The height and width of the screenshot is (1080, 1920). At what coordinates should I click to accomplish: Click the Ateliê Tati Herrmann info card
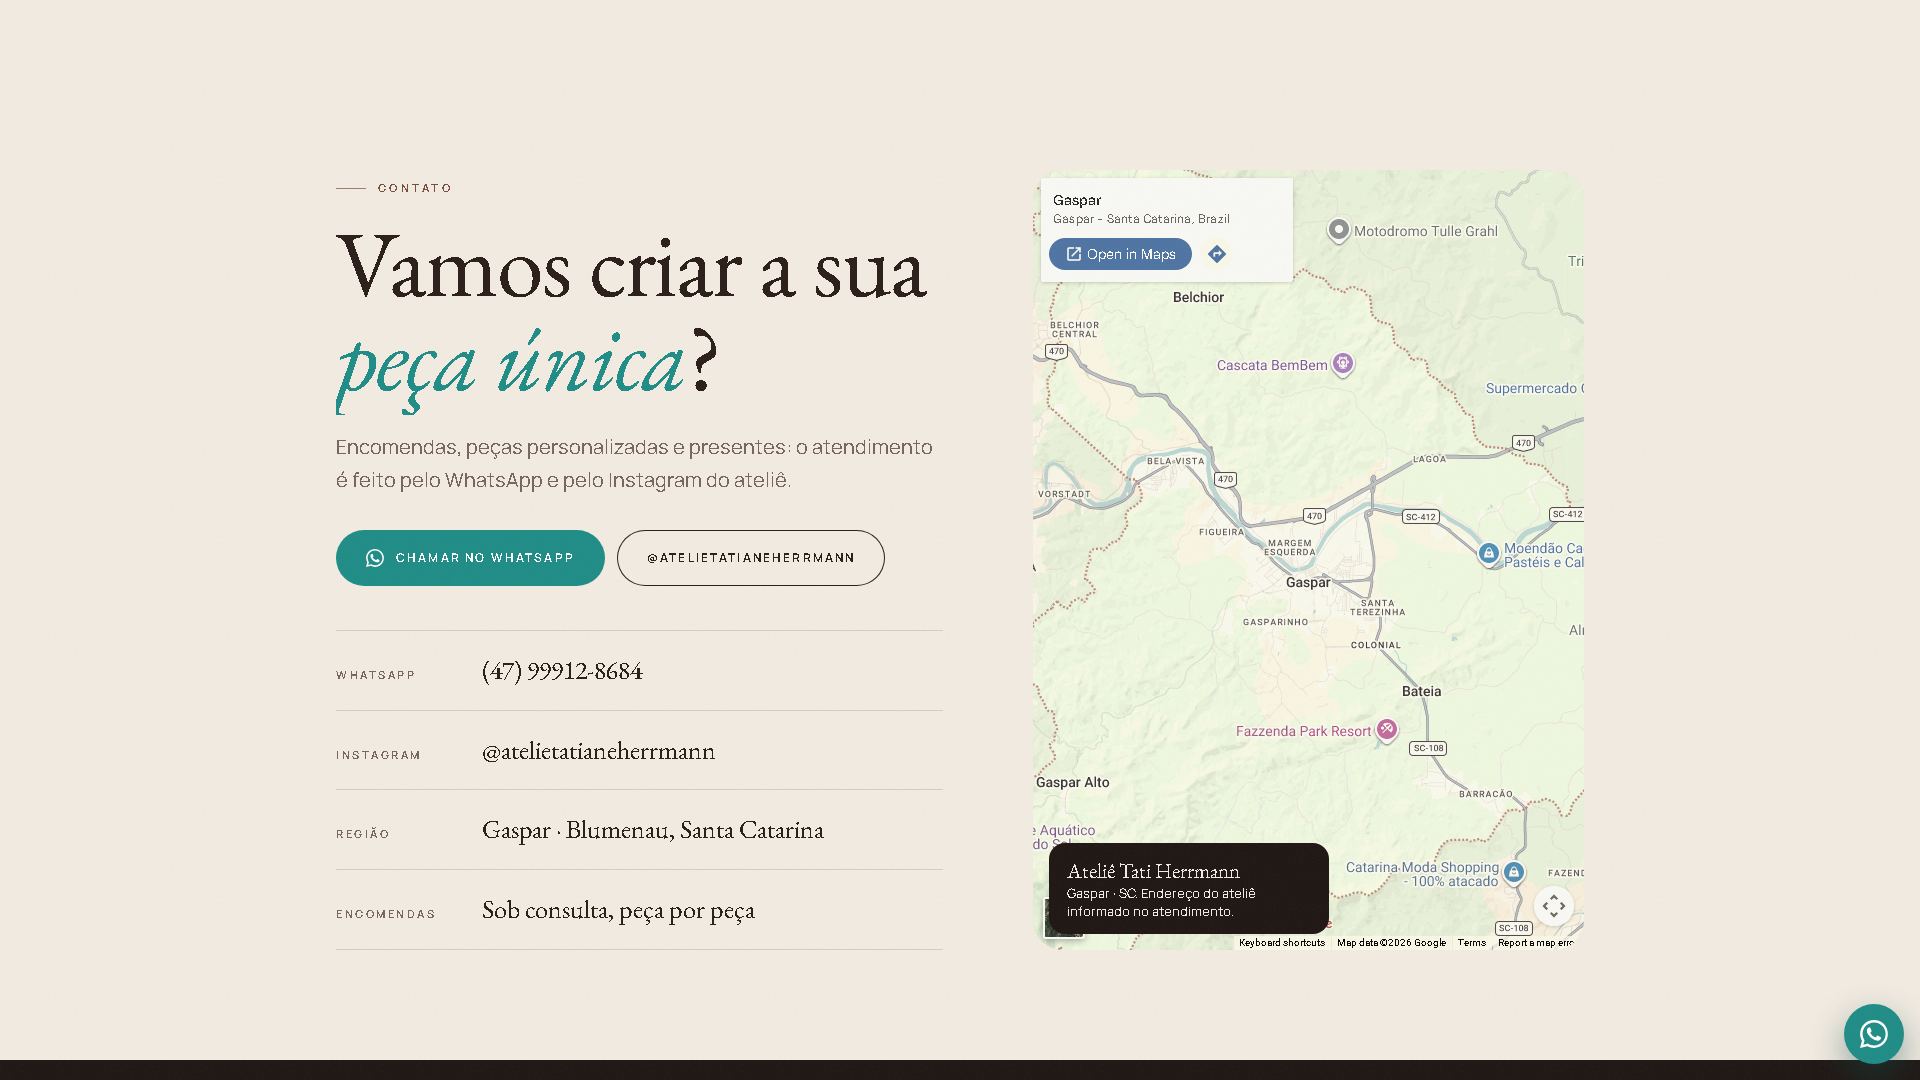tap(1188, 889)
